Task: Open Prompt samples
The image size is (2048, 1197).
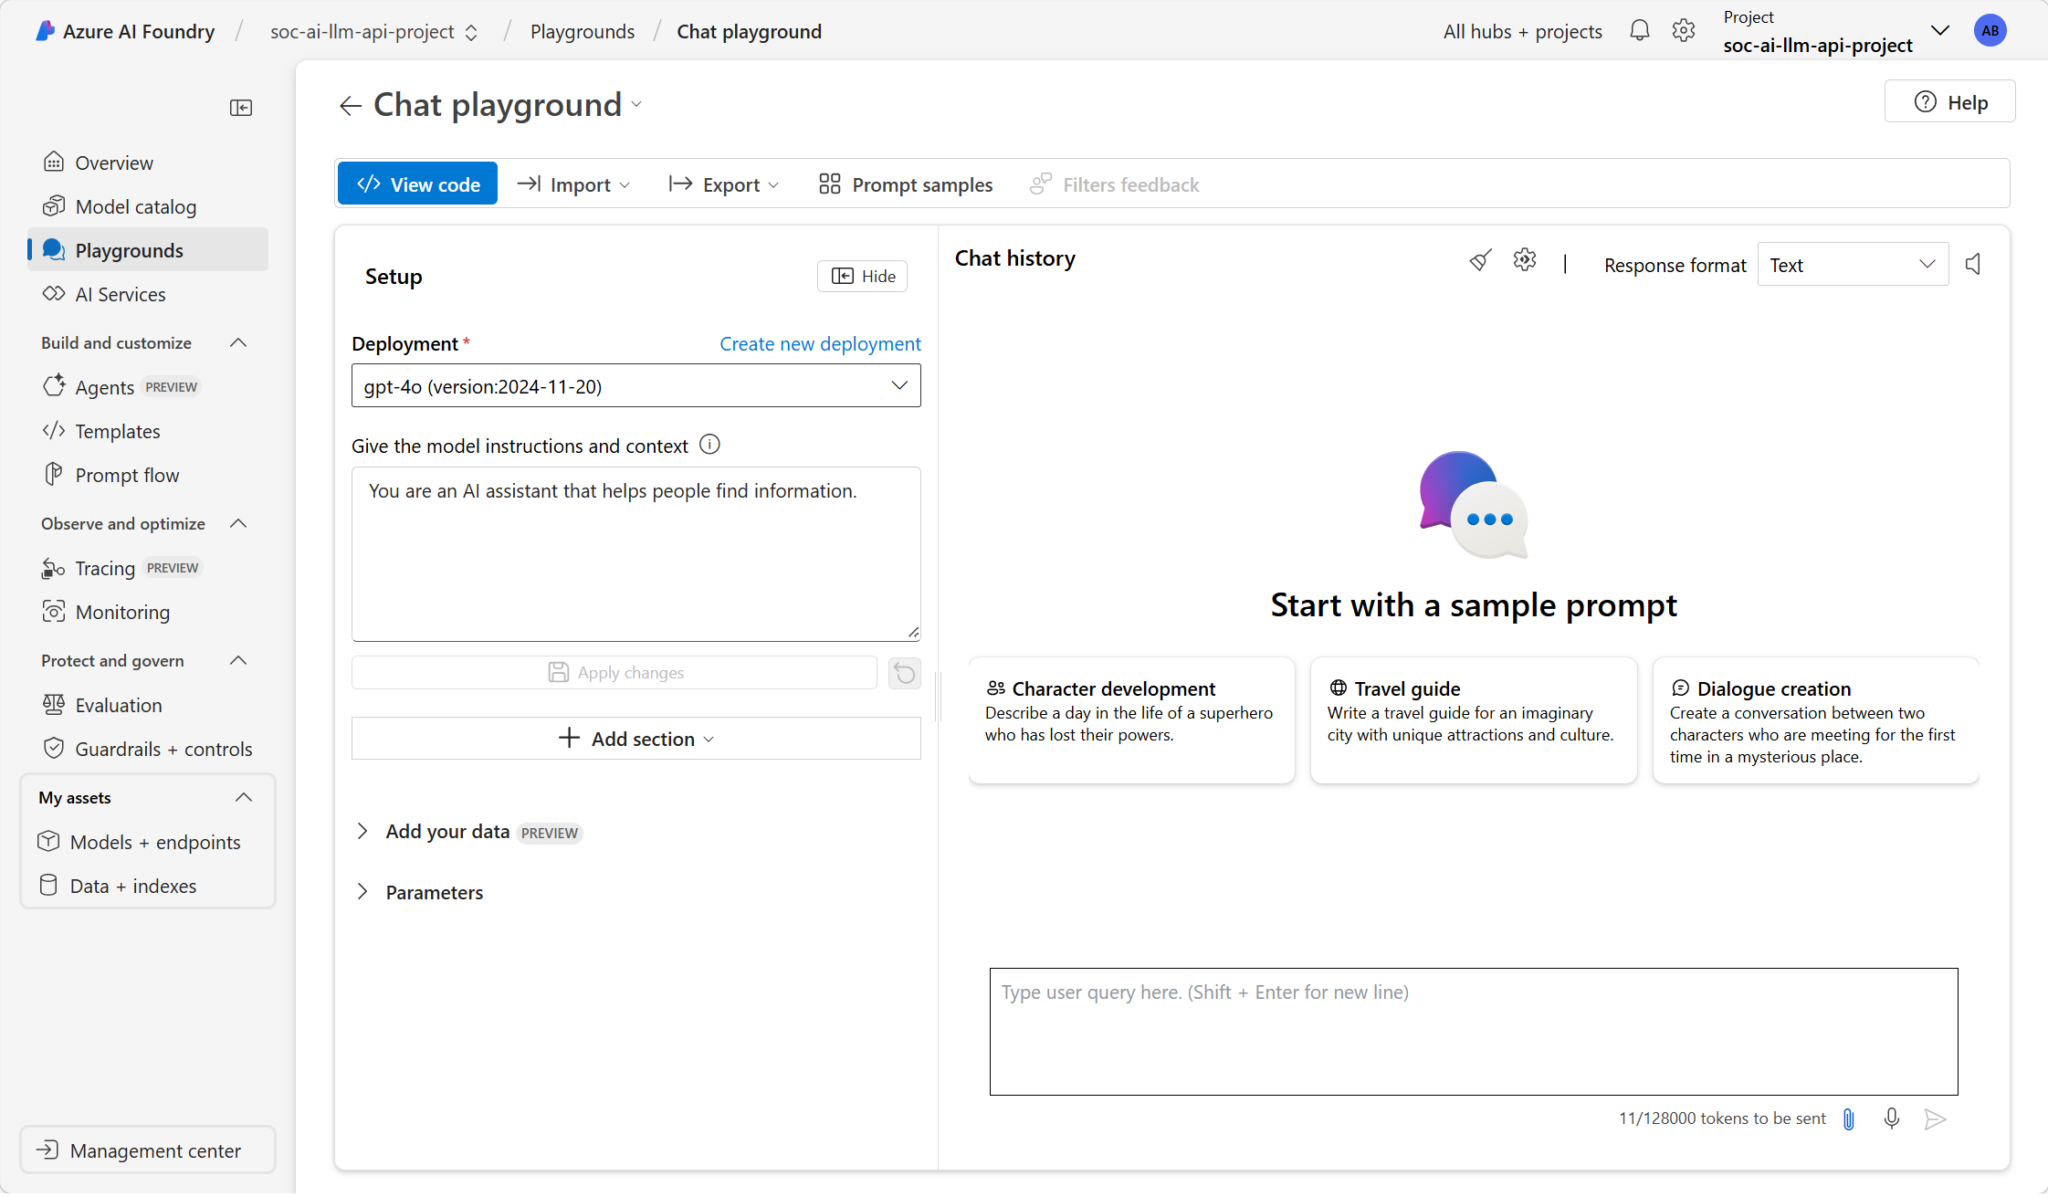Action: [x=905, y=185]
